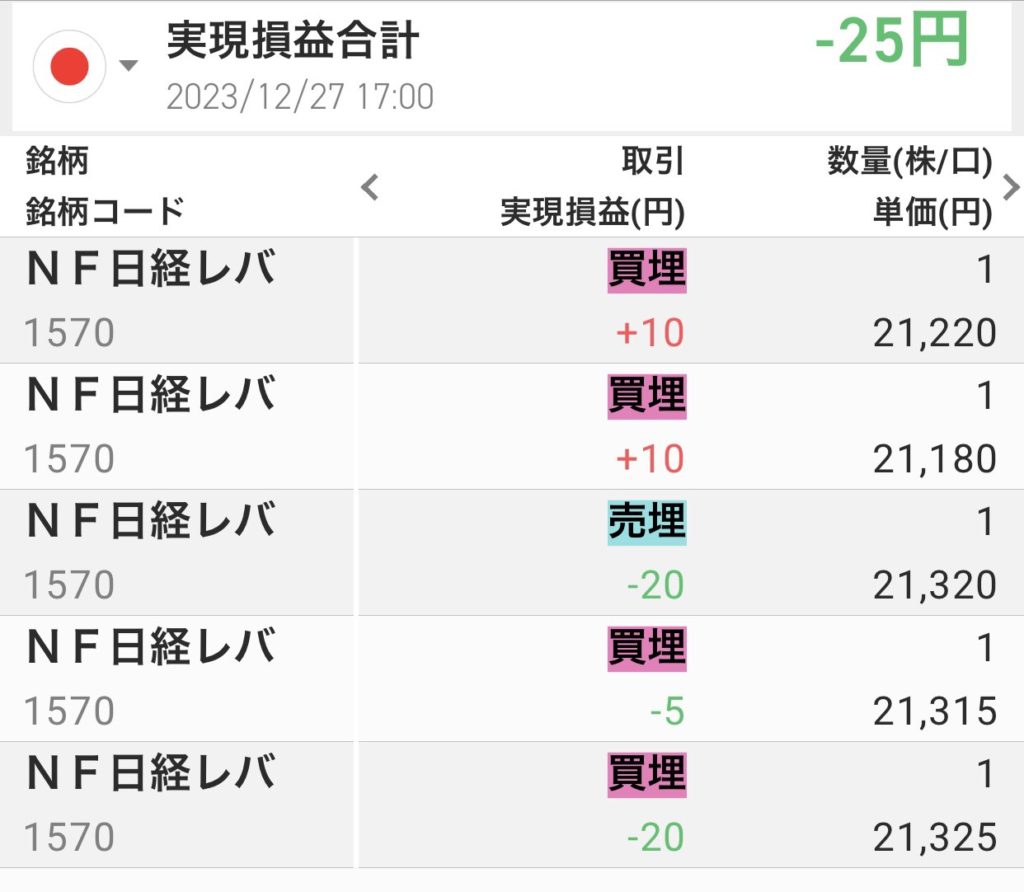Select the 単価(円) column subheader

click(x=931, y=212)
